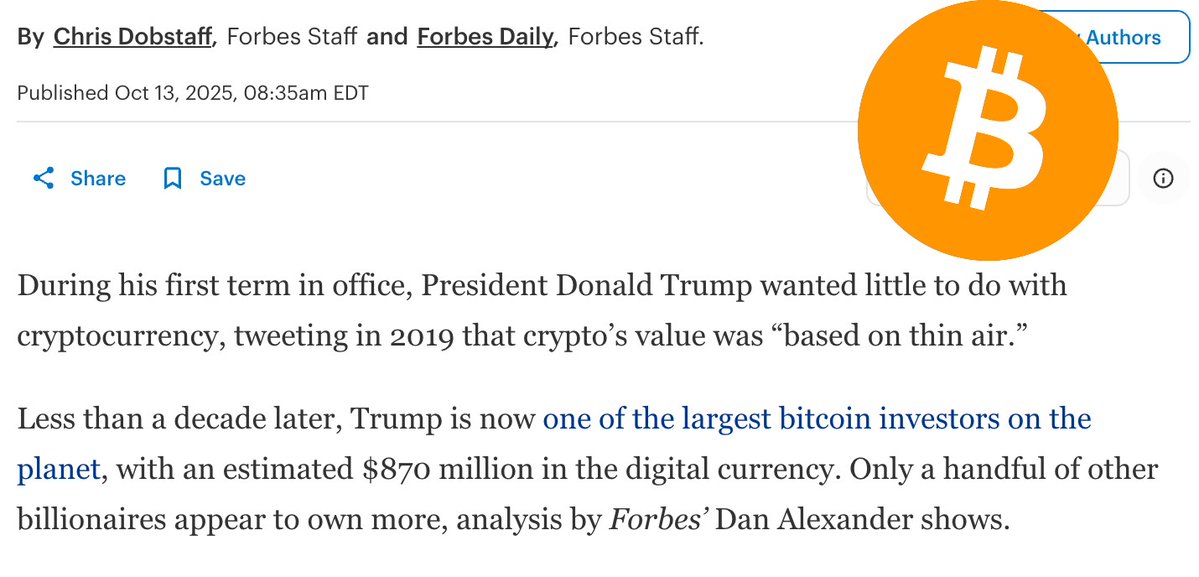Open the circled info icon
Screen dimensions: 1199x577
point(1162,179)
